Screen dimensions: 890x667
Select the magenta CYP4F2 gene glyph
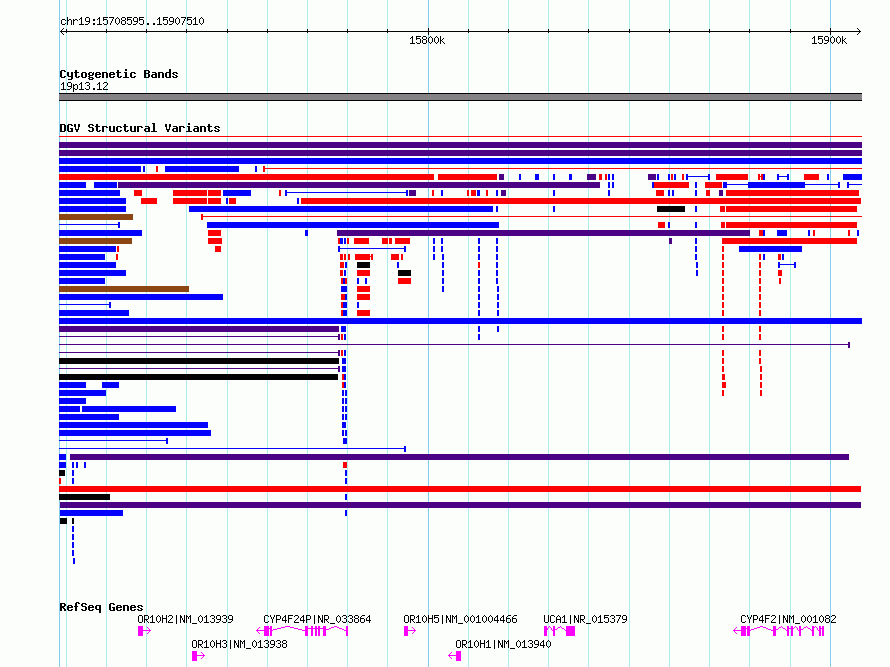pyautogui.click(x=779, y=631)
